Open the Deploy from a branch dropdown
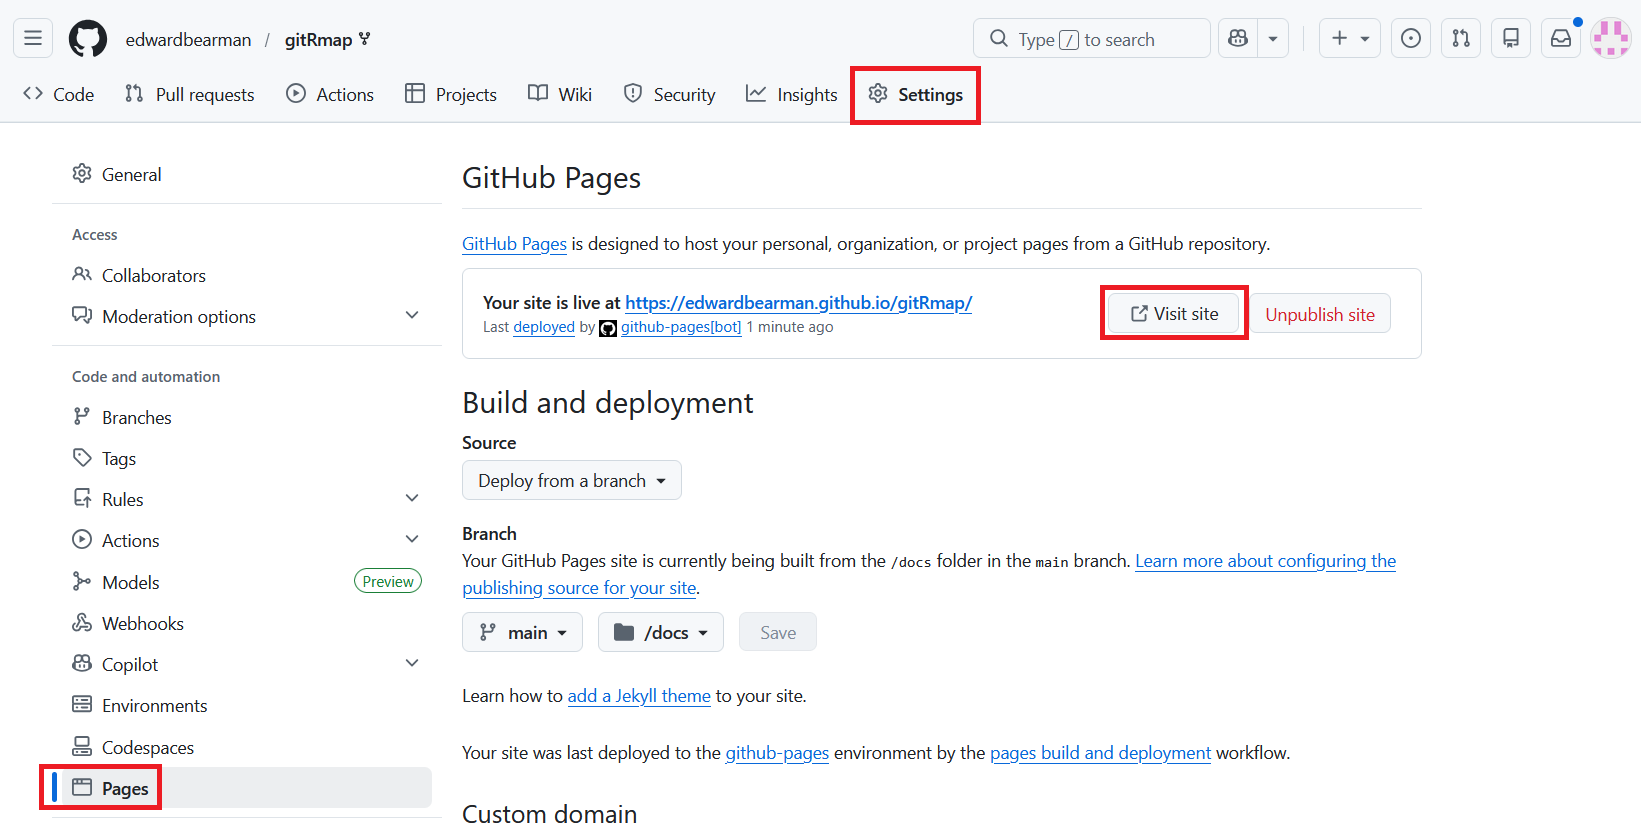This screenshot has height=827, width=1641. (571, 481)
